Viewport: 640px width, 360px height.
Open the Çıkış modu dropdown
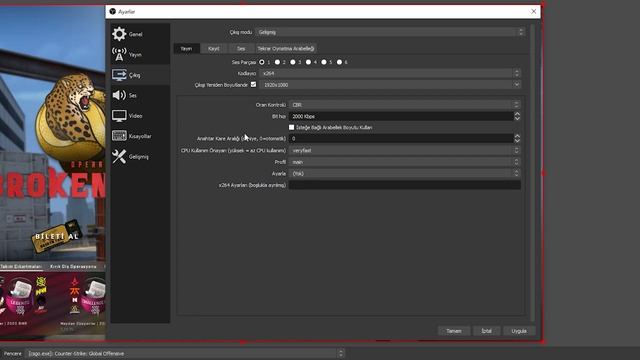[x=390, y=32]
